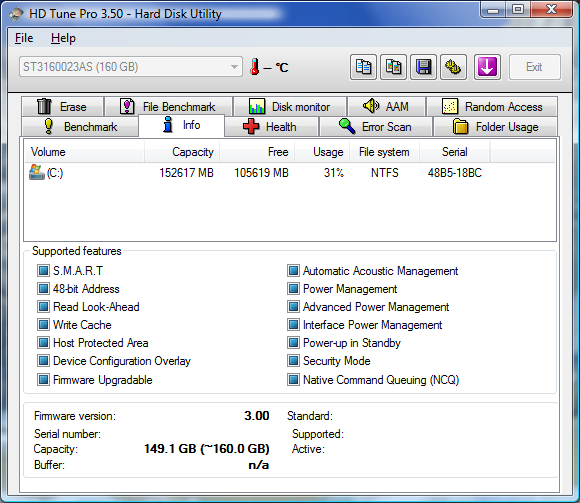Click the capacity value 149.1 GB (~160.0 GB)
Screen dimensions: 580x503
pyautogui.click(x=207, y=449)
